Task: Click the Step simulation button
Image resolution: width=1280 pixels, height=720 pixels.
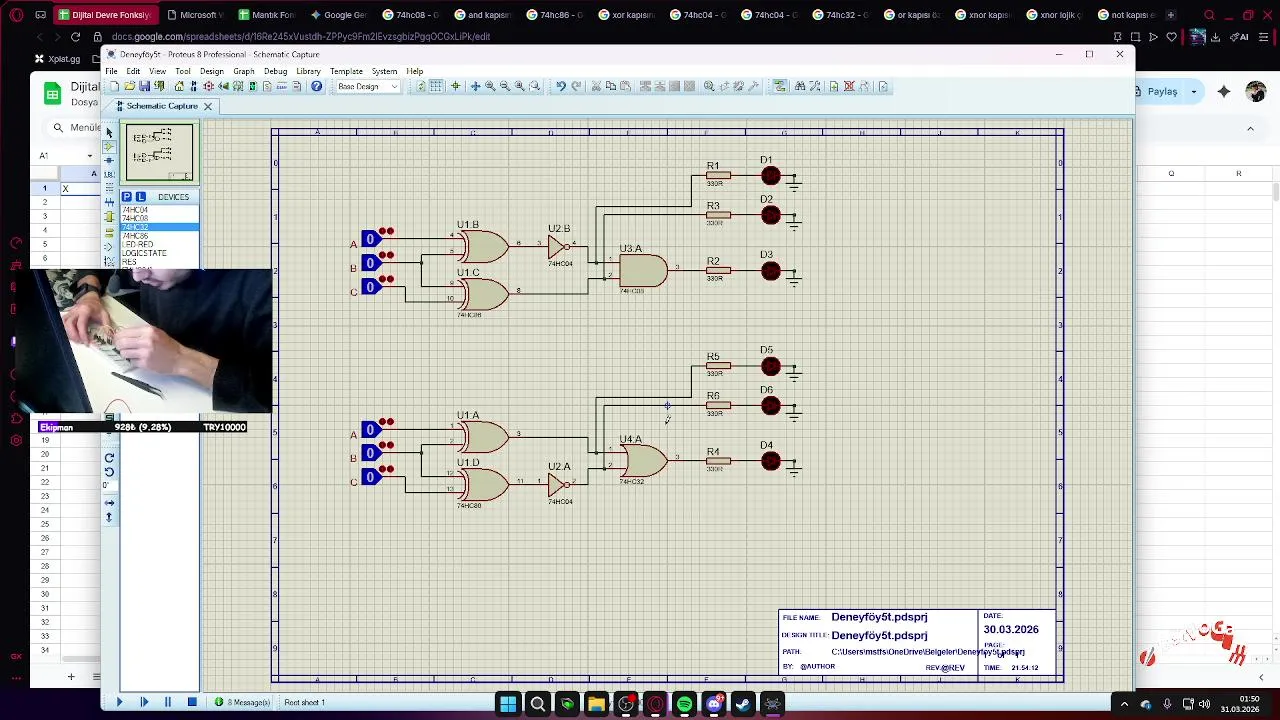Action: point(143,702)
